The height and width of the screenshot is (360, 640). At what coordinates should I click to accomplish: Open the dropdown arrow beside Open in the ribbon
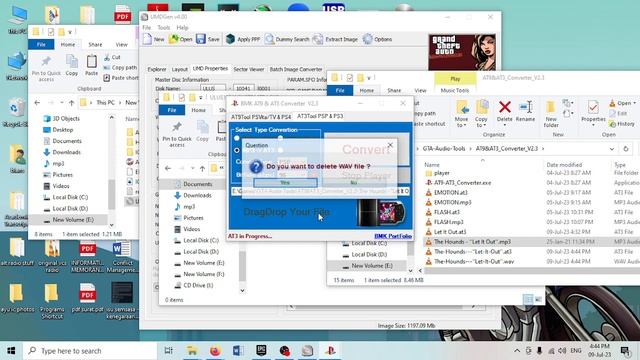(634, 103)
